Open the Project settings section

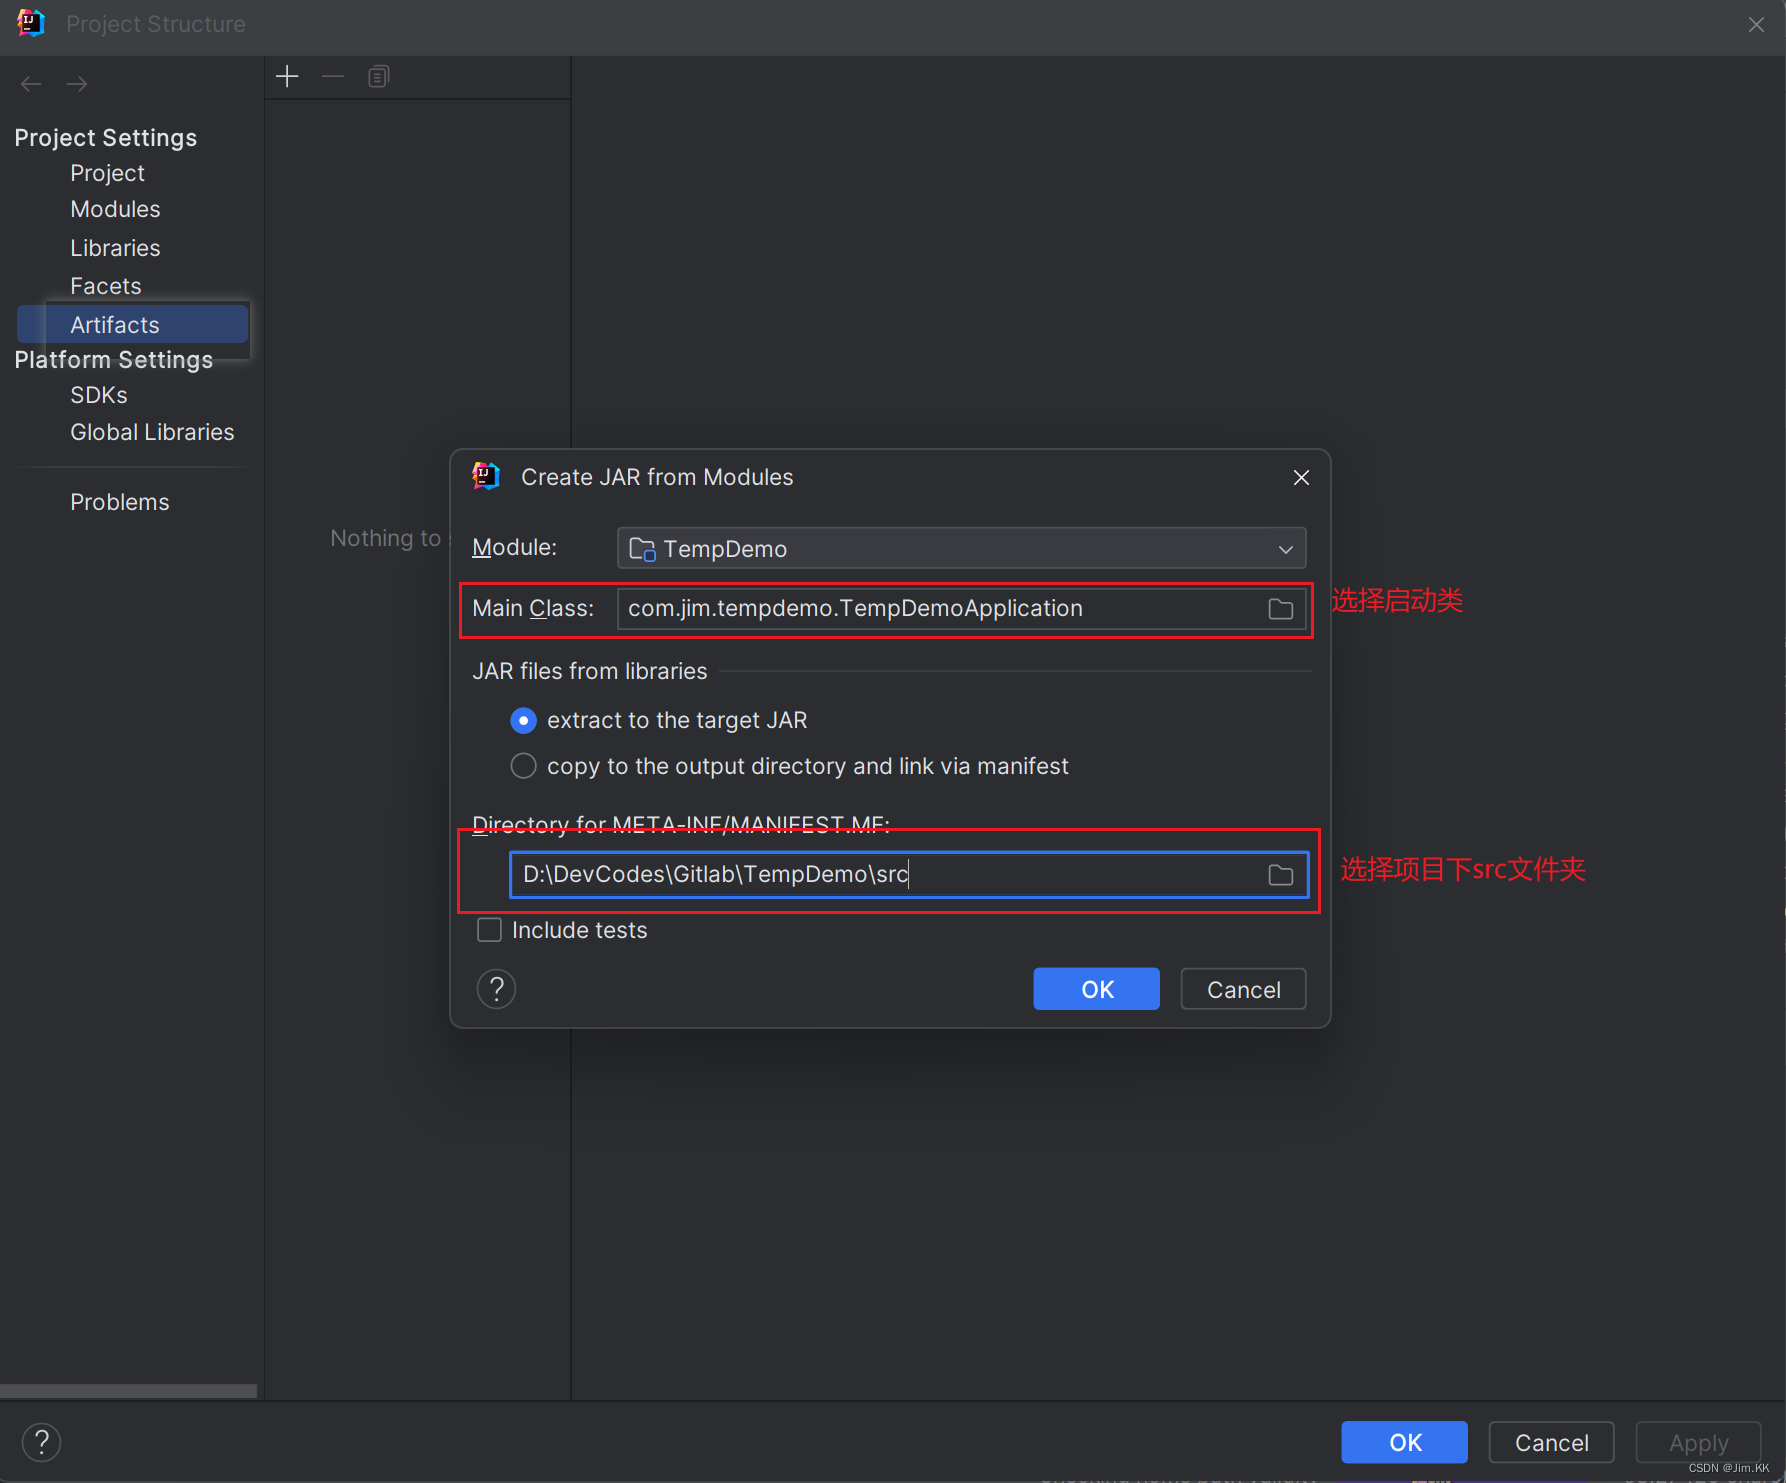107,173
